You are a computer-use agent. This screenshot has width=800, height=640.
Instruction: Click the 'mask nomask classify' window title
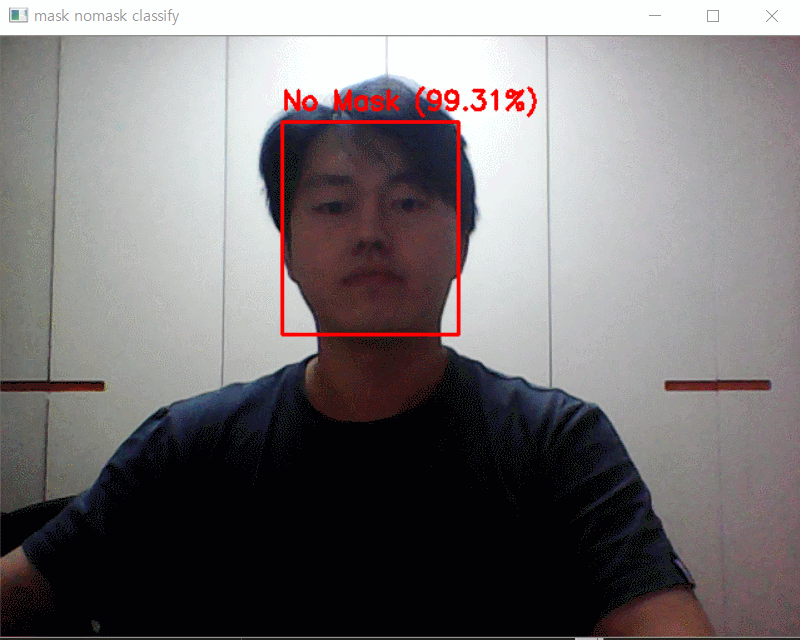pos(107,16)
